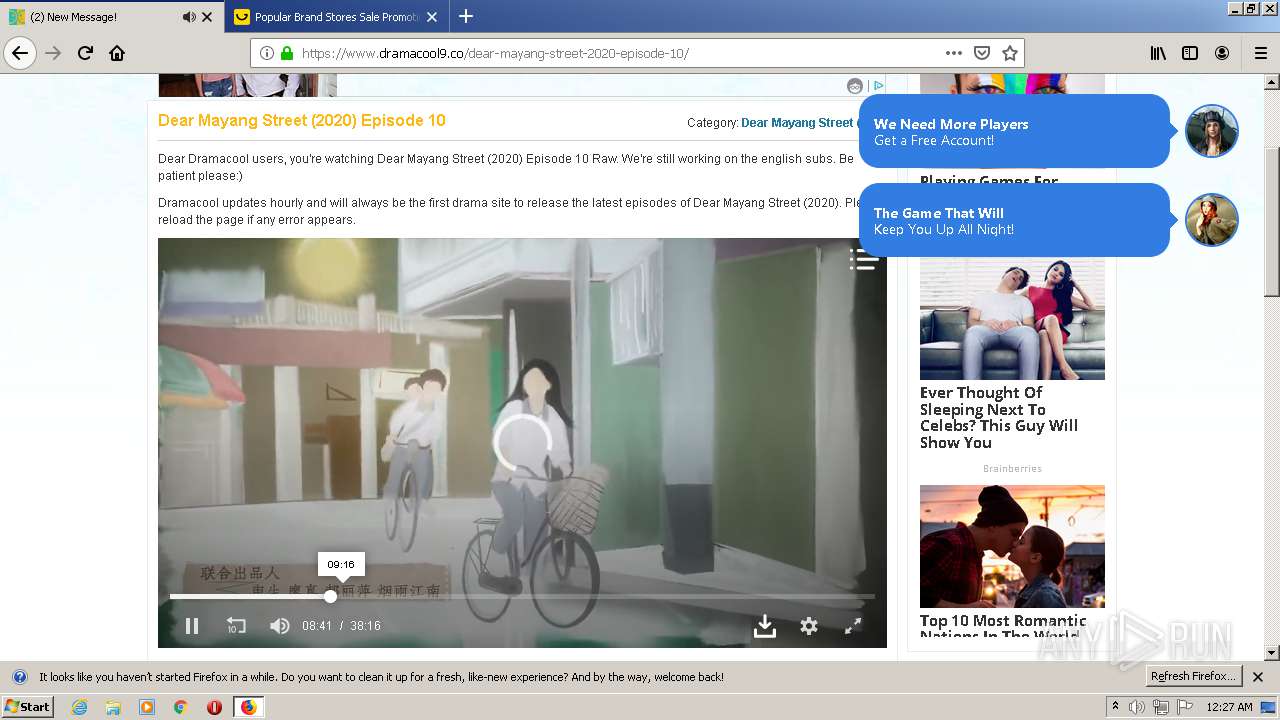Viewport: 1280px width, 720px height.
Task: Open Dear Mayang Street category link
Action: [799, 123]
